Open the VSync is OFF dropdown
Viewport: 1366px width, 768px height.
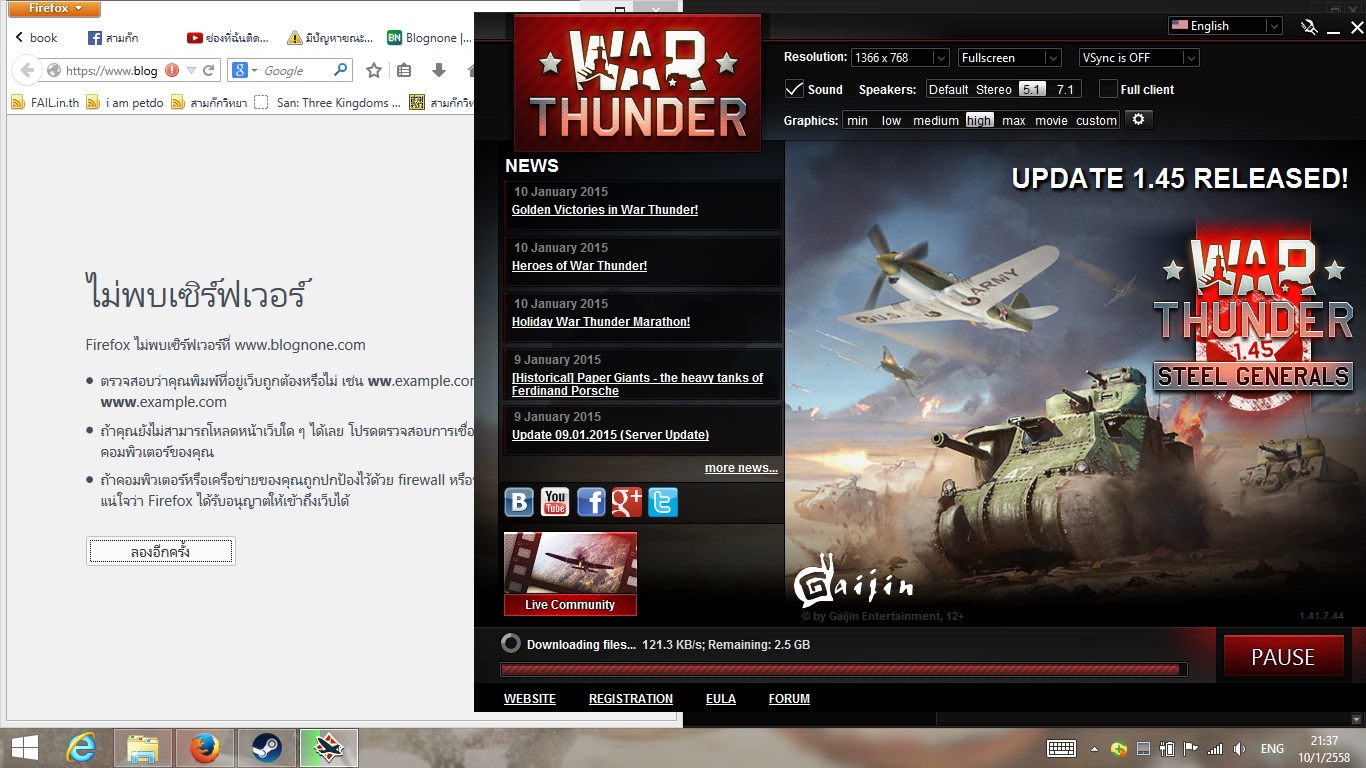(1139, 58)
